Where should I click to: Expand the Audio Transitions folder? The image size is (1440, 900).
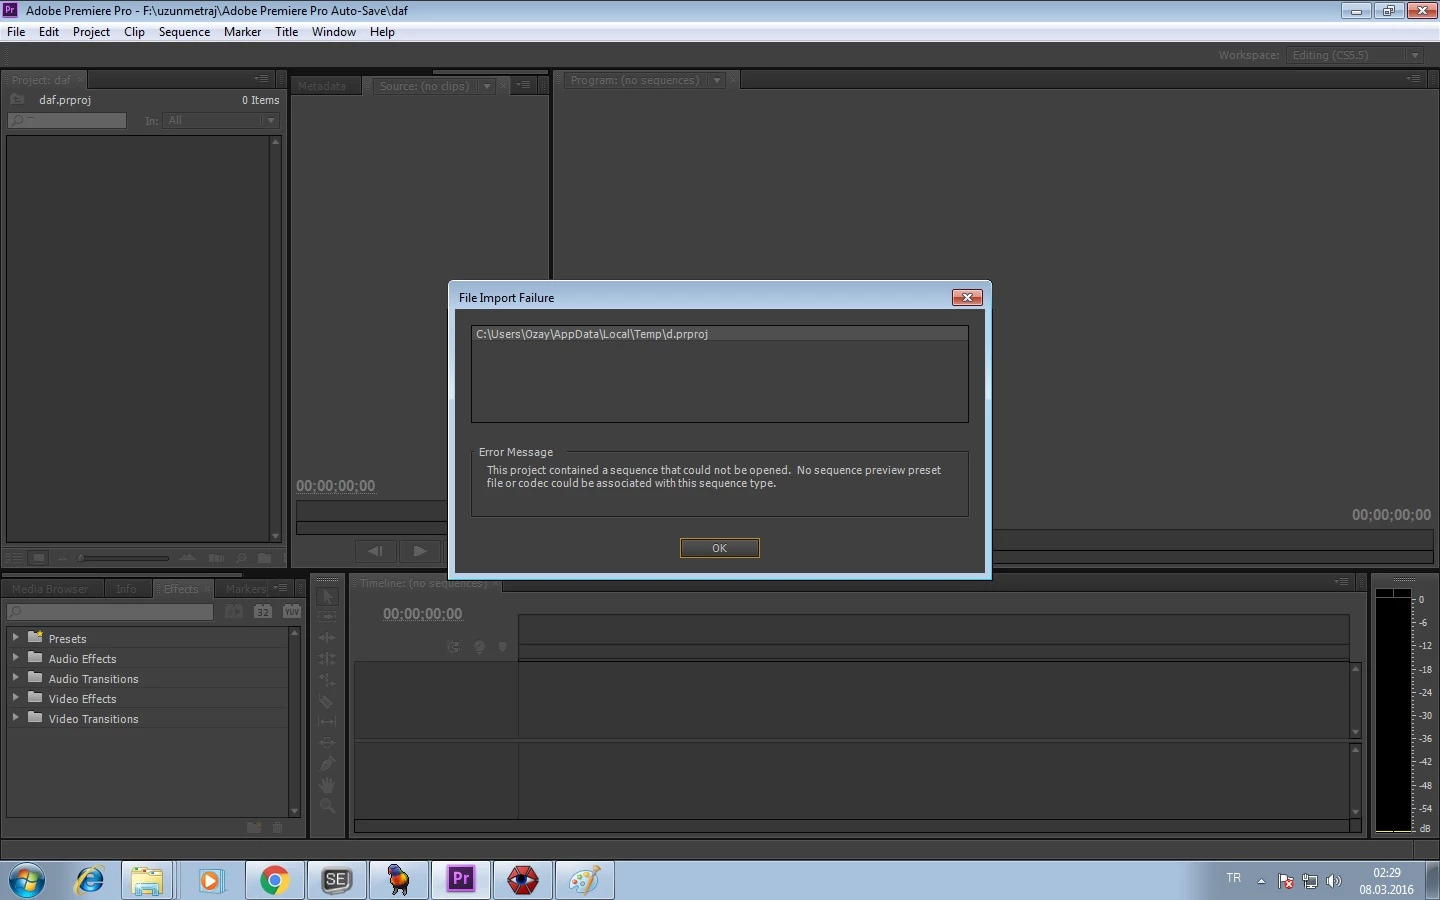coord(15,677)
